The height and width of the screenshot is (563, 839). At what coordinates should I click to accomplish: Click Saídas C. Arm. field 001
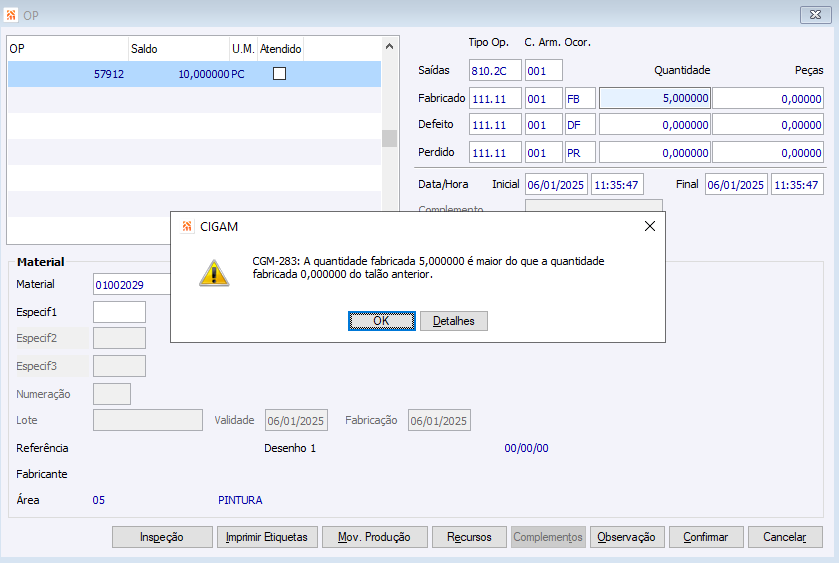pyautogui.click(x=544, y=71)
